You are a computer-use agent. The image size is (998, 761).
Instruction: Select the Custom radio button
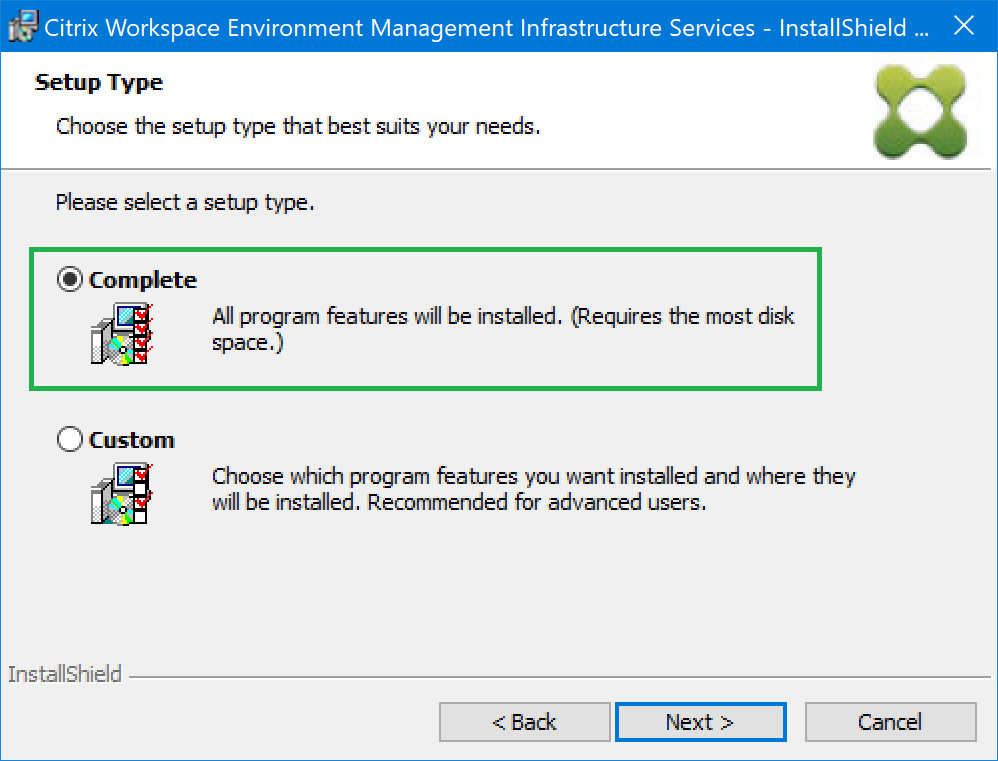[70, 440]
